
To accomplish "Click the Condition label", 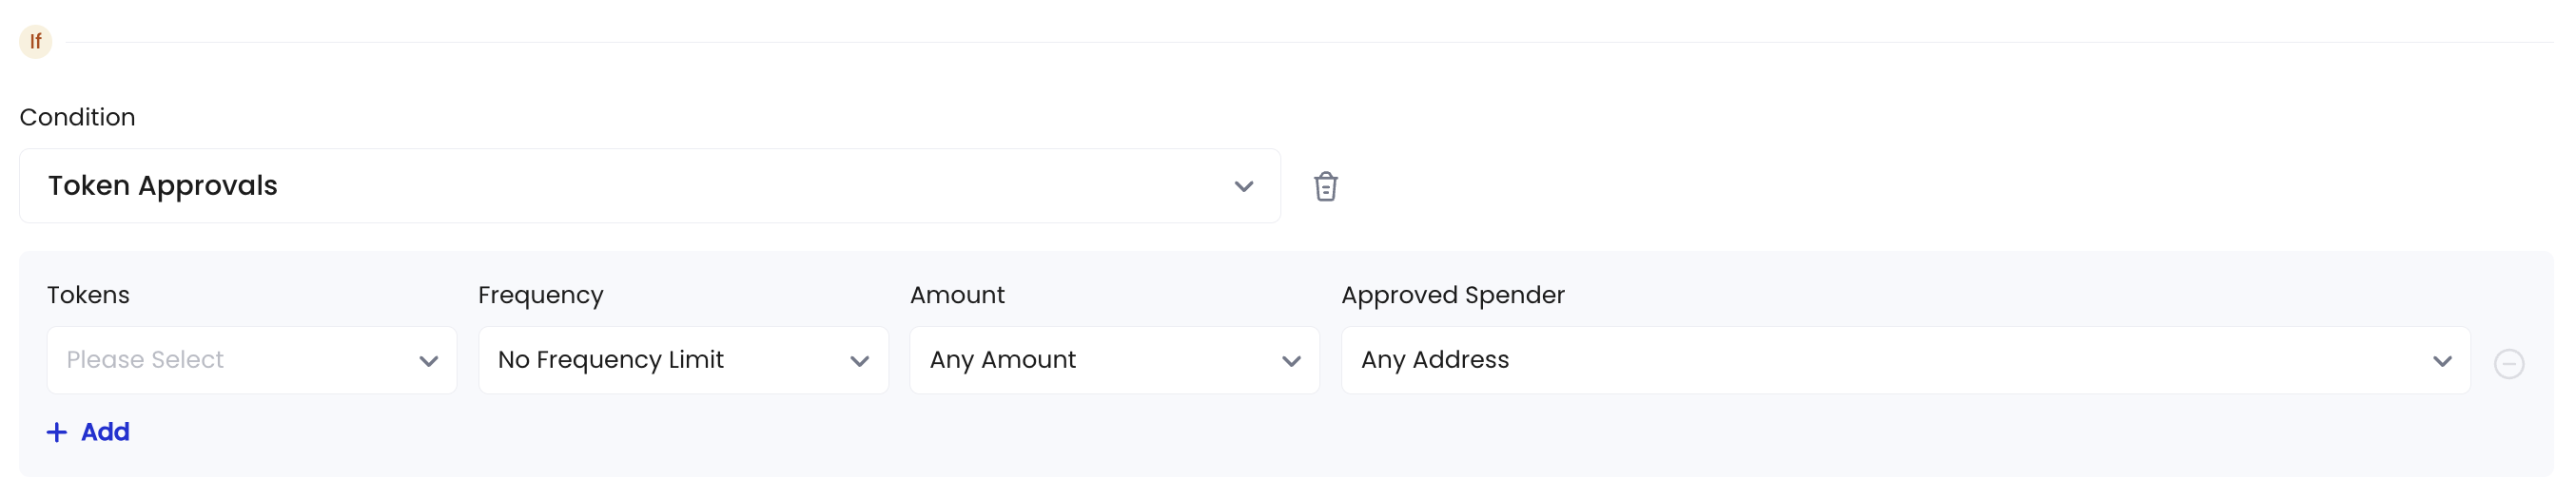I will [x=77, y=117].
